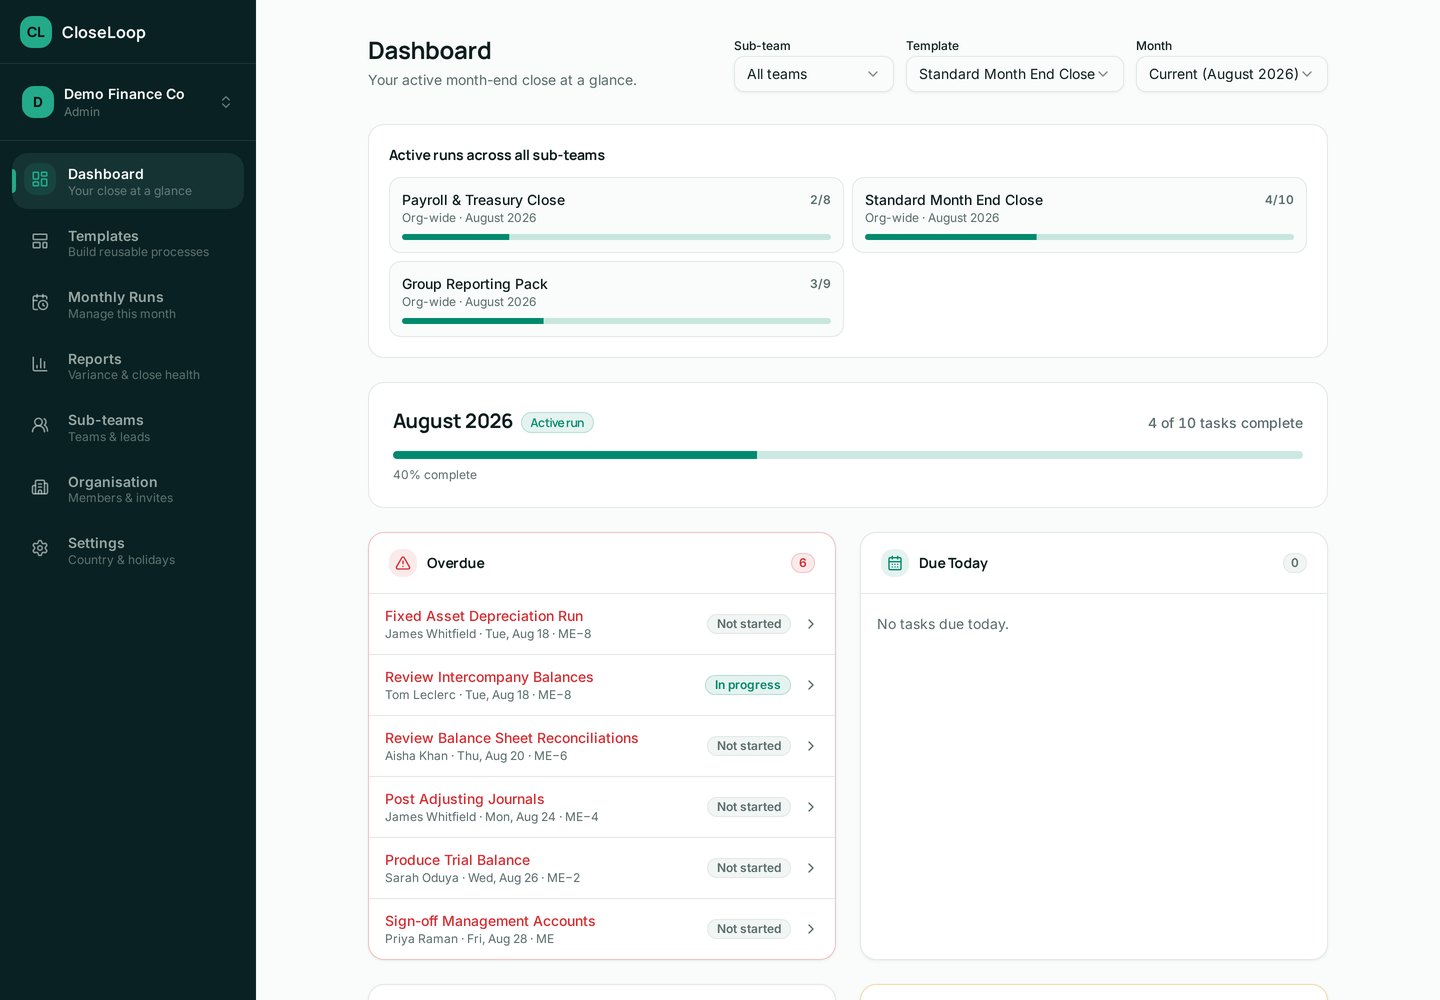1440x1000 pixels.
Task: Open the Review Balance Sheet Reconciliations task
Action: coord(602,746)
